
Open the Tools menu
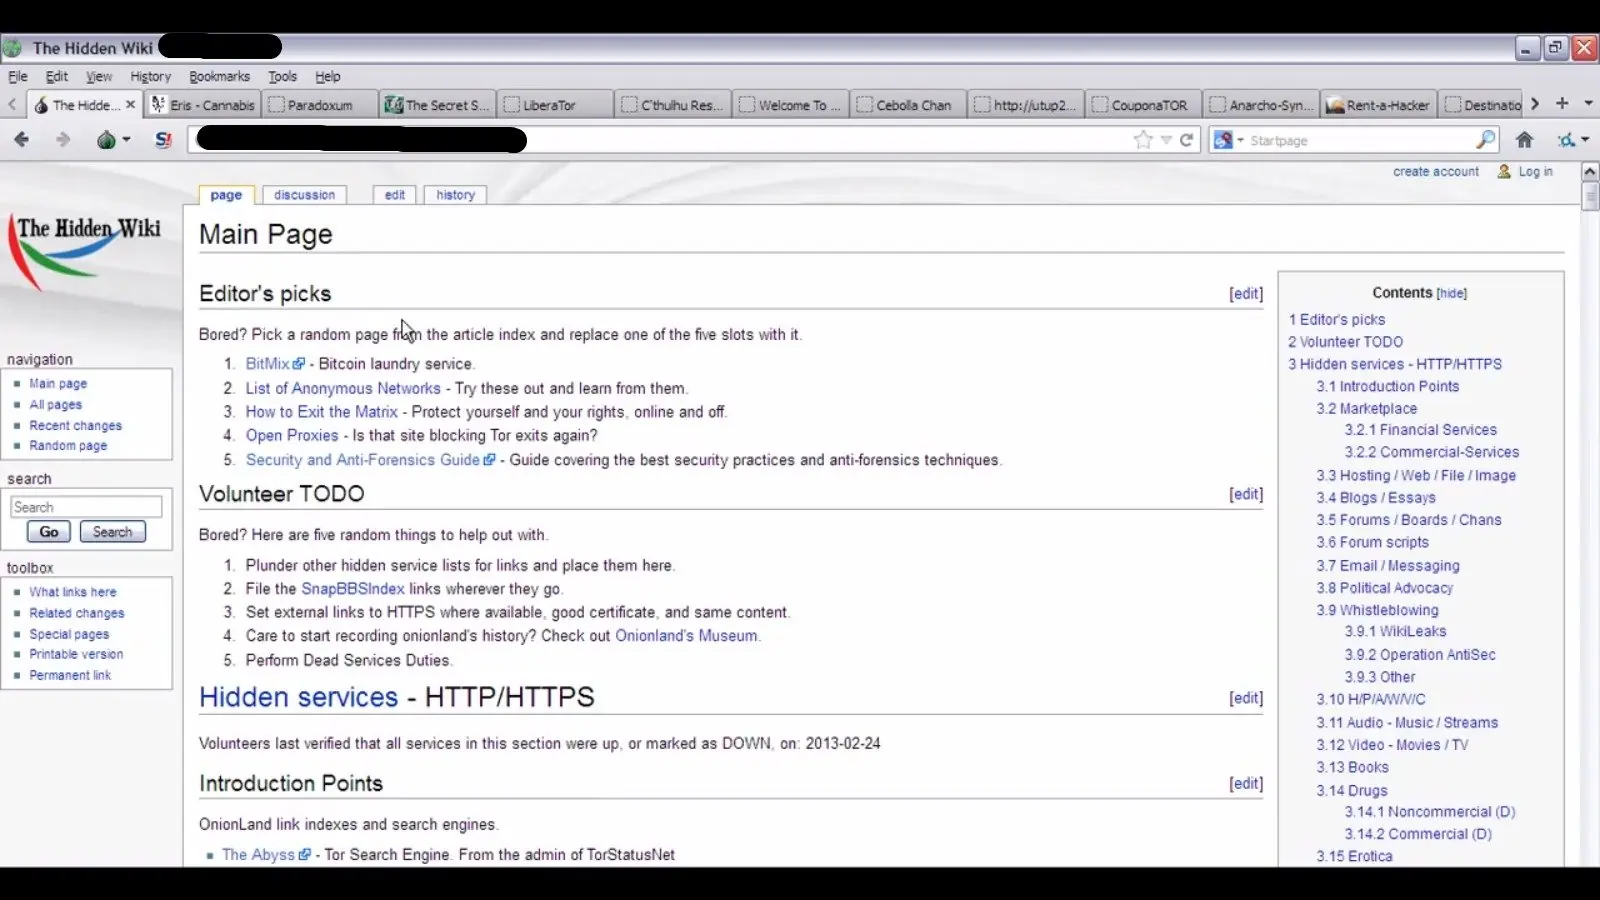pos(282,76)
